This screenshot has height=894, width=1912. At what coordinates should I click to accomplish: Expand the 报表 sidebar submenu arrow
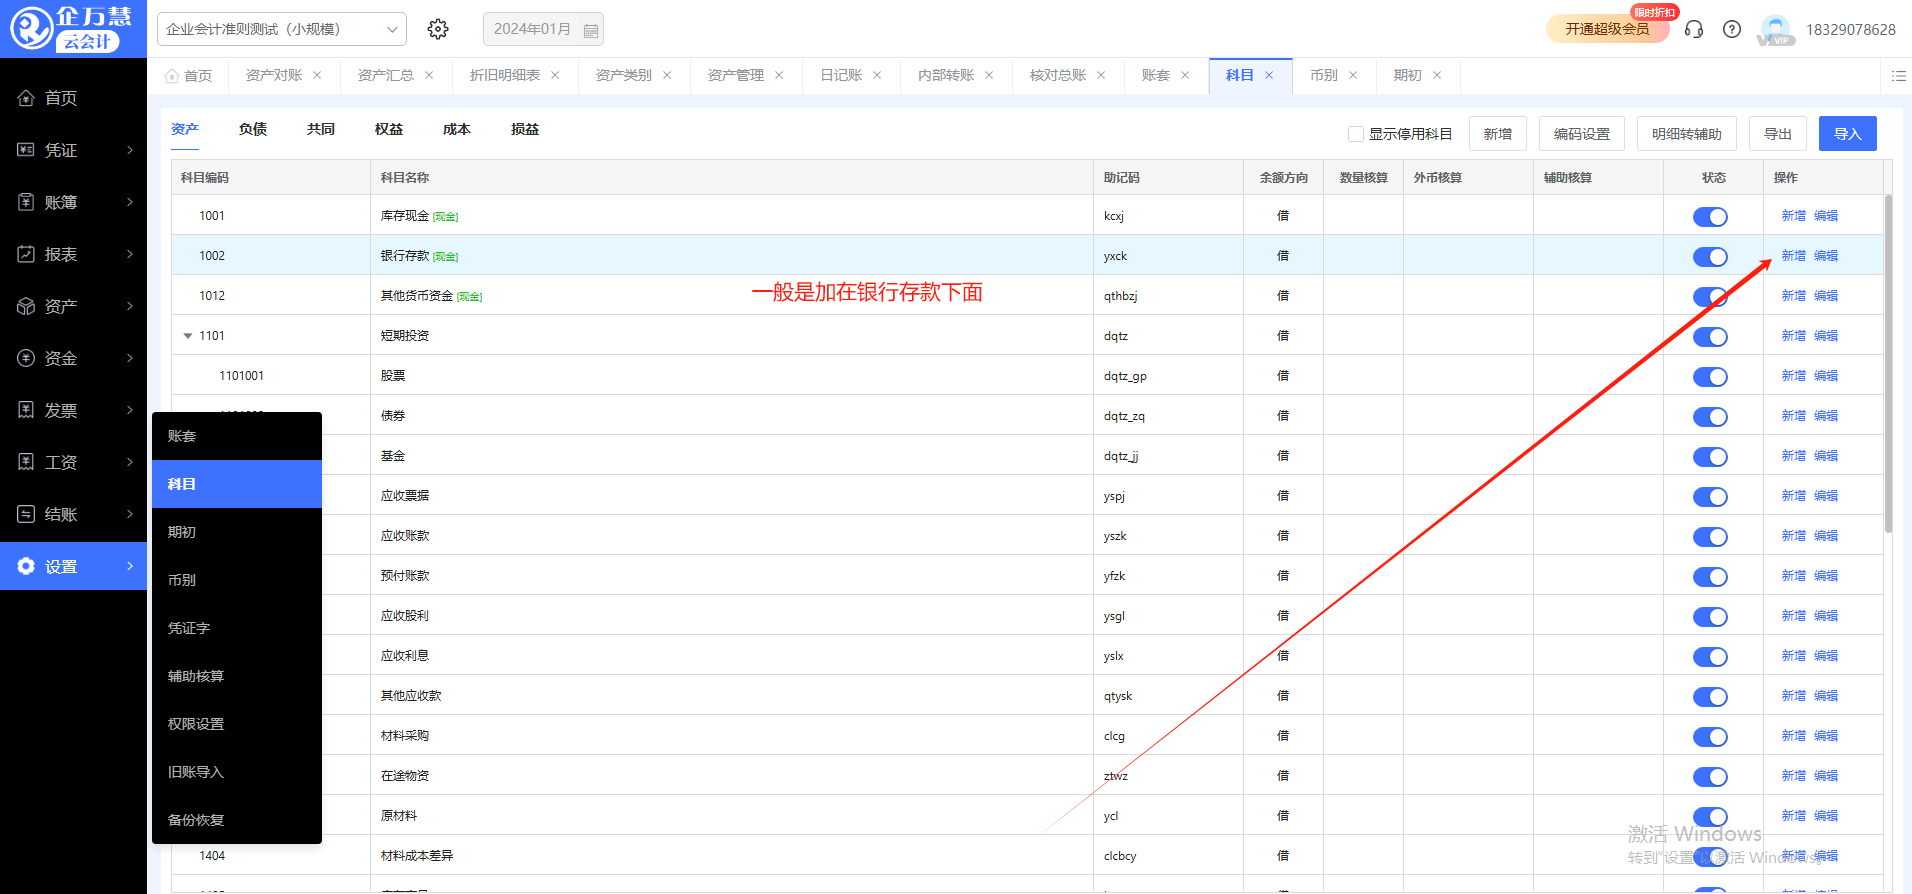[x=130, y=254]
